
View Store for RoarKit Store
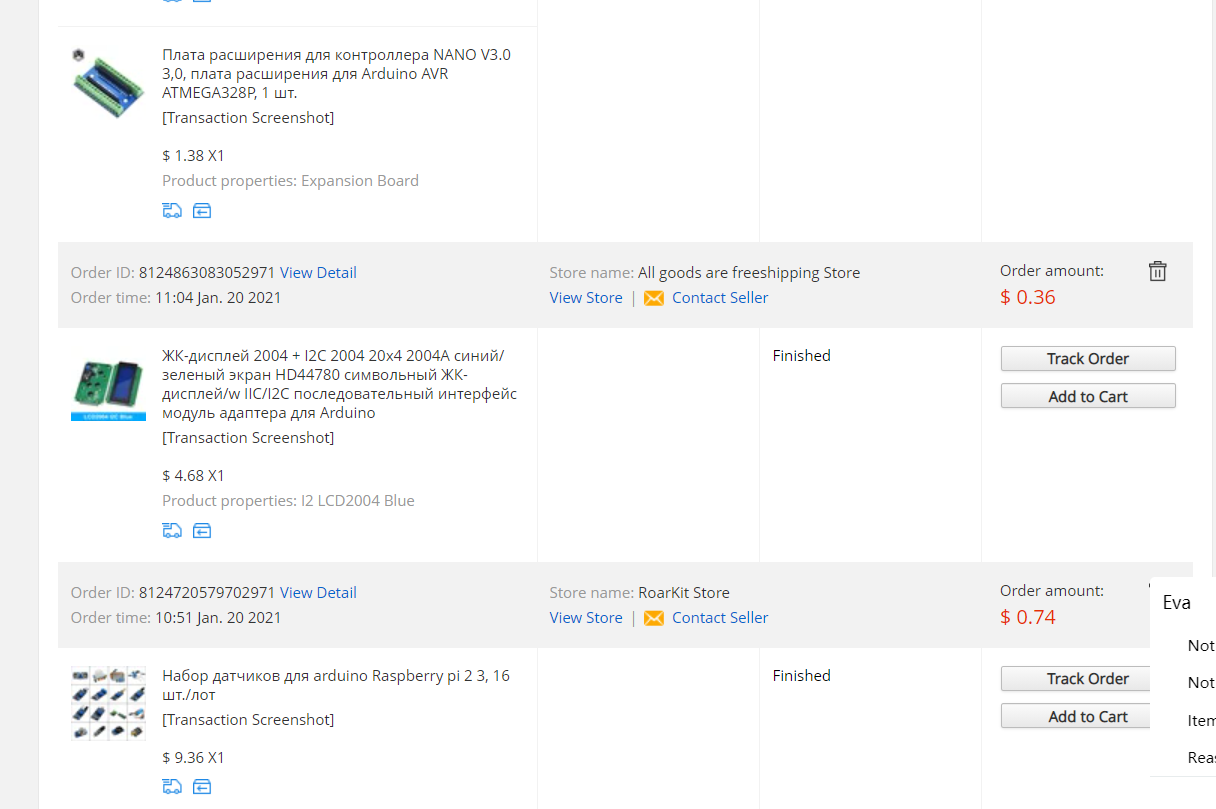586,618
